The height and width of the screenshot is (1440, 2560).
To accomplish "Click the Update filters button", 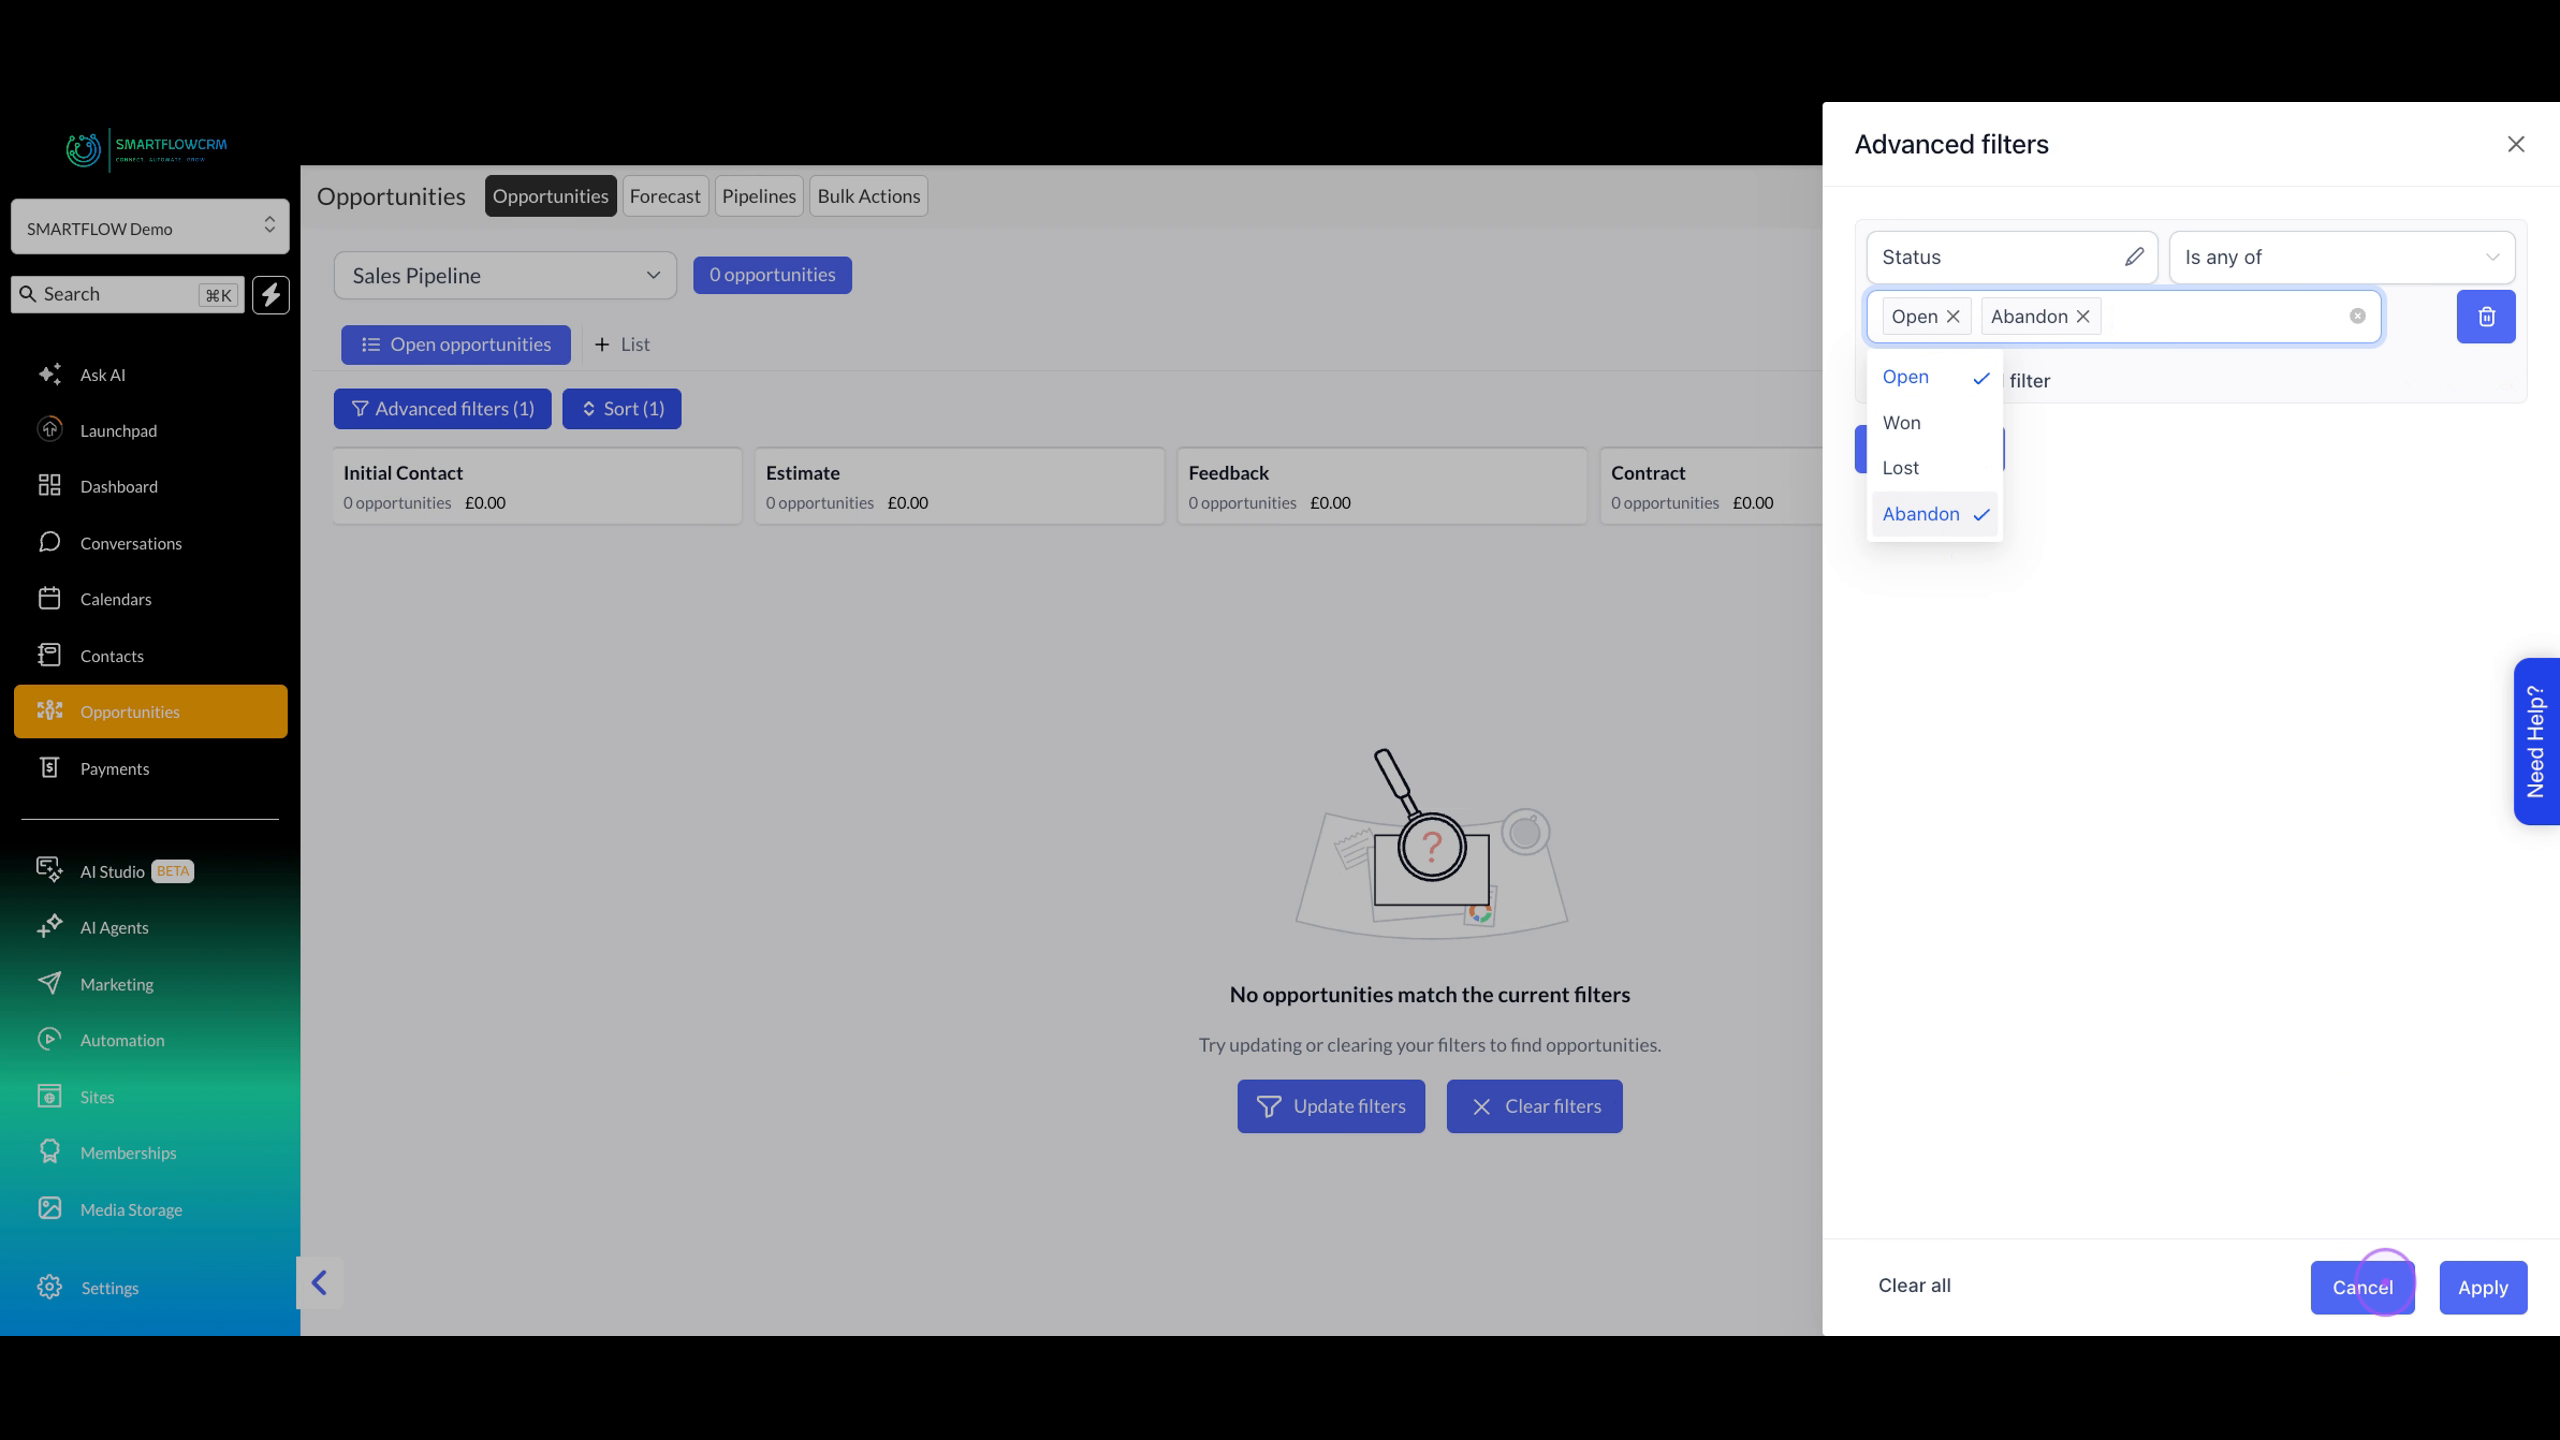I will tap(1331, 1106).
